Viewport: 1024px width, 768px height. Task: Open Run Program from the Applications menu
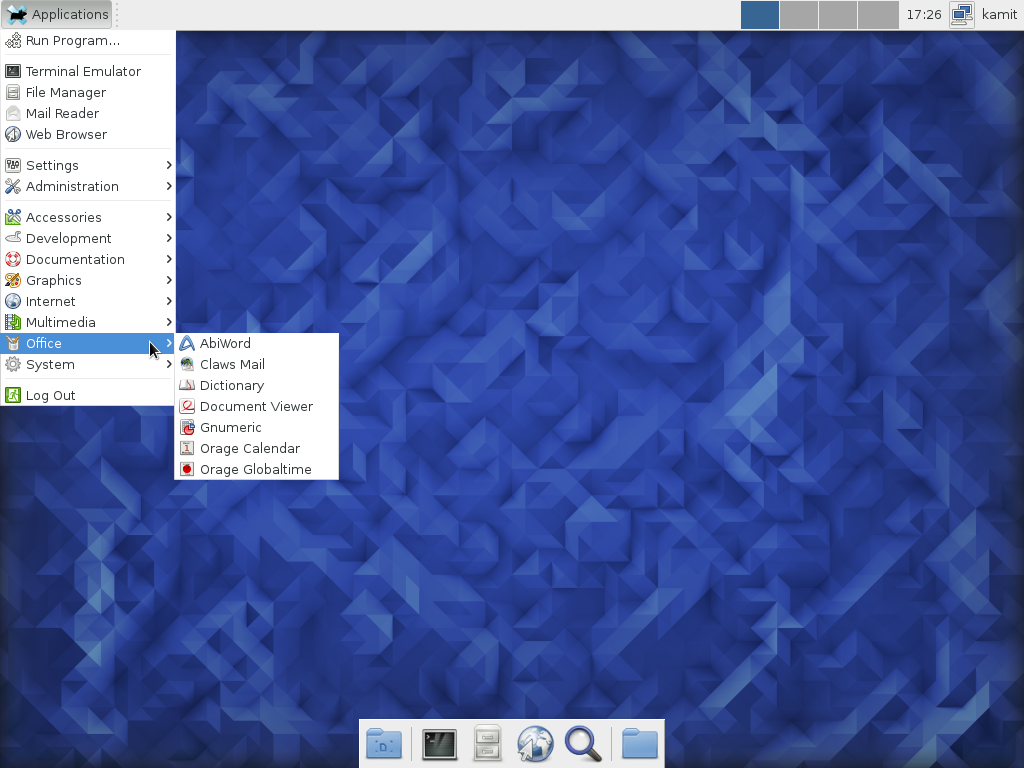(x=72, y=40)
